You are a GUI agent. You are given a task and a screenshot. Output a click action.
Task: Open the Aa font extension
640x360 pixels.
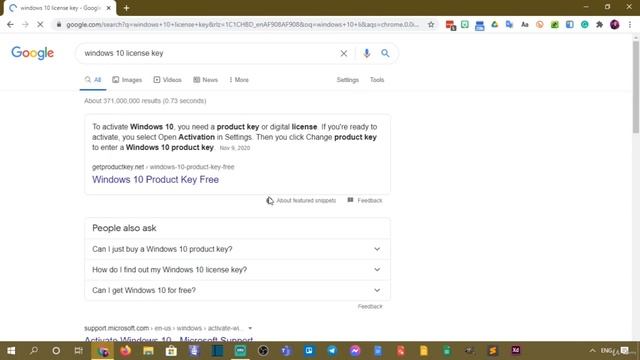524,24
